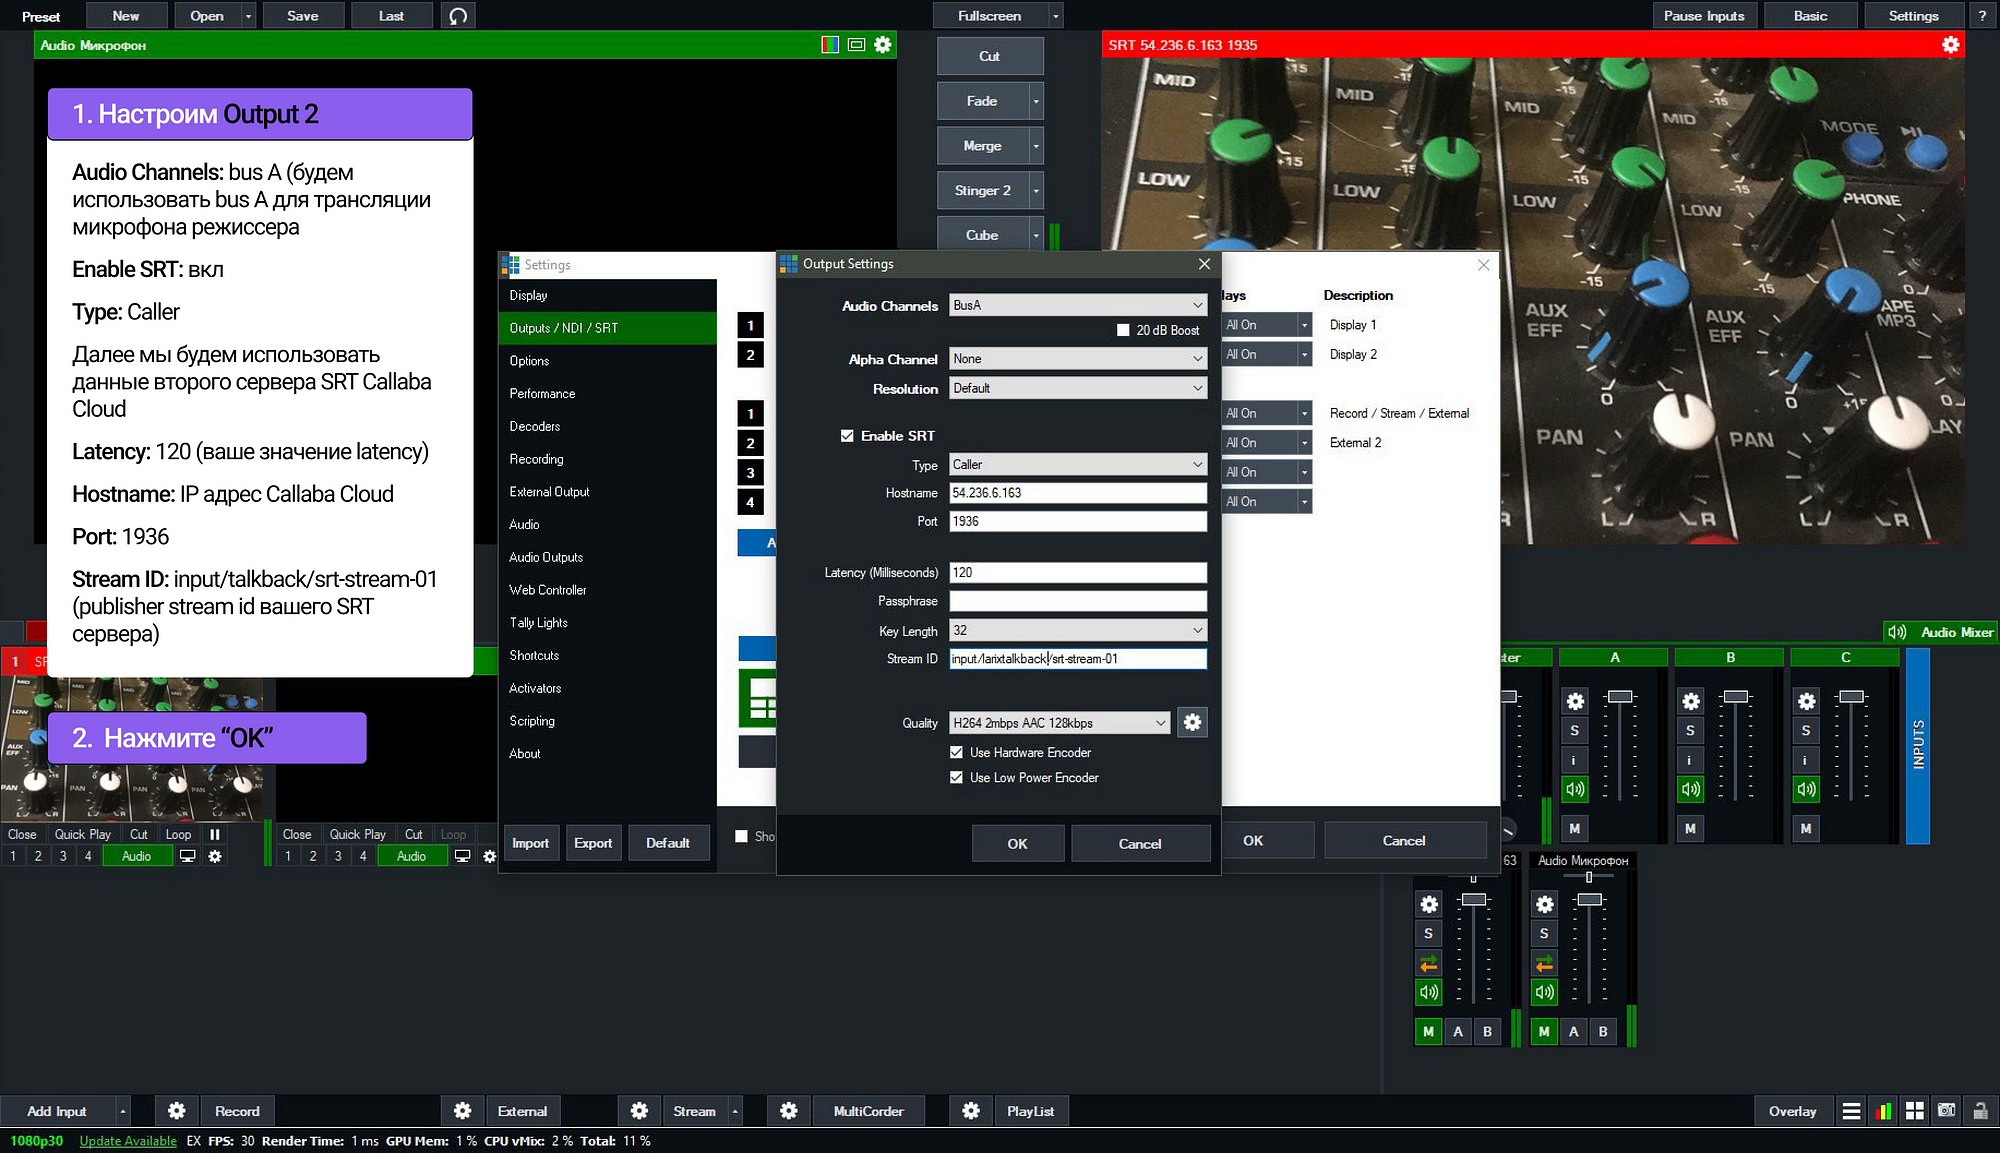
Task: Click the orange-green arrows icon on Audio Микрофон channel
Action: point(1545,963)
